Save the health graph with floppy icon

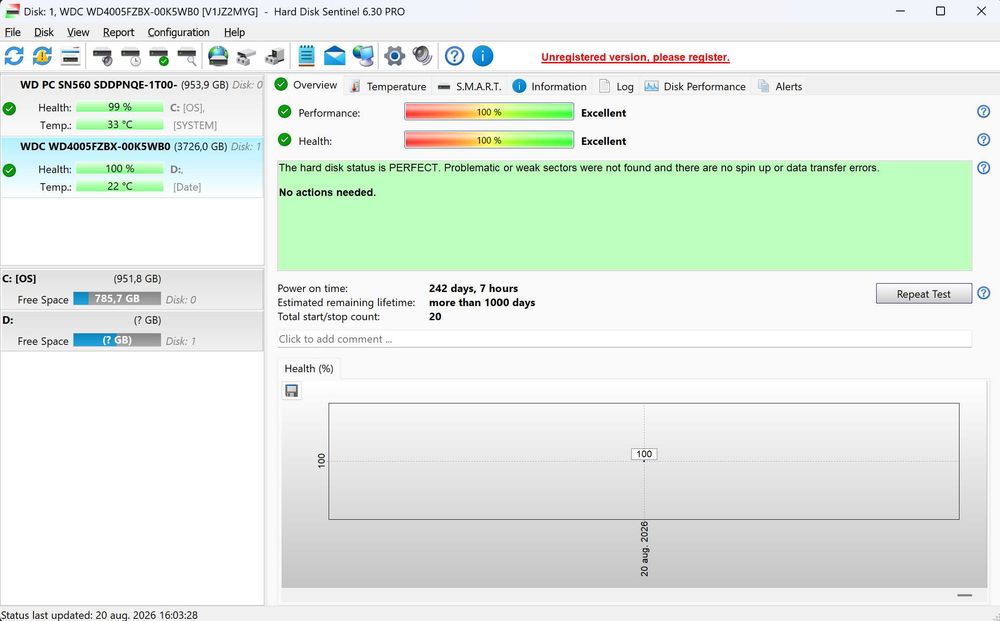point(291,391)
